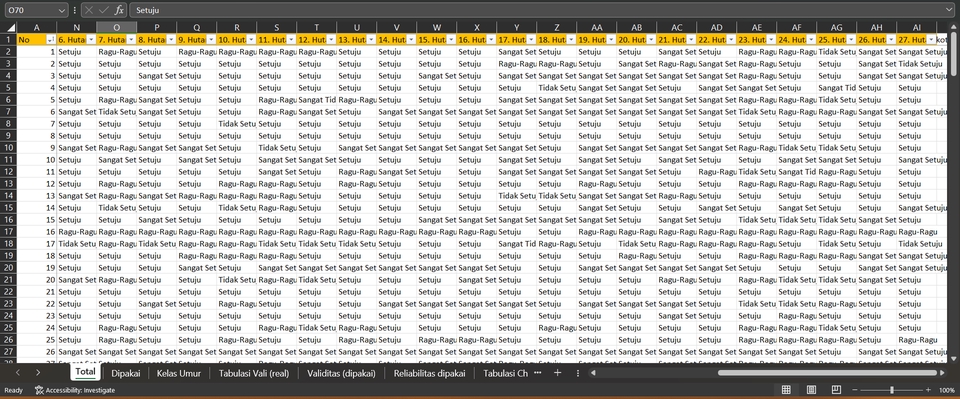Viewport: 960px width, 399px height.
Task: Open filter dropdown for 10. Hut column
Action: coord(251,39)
